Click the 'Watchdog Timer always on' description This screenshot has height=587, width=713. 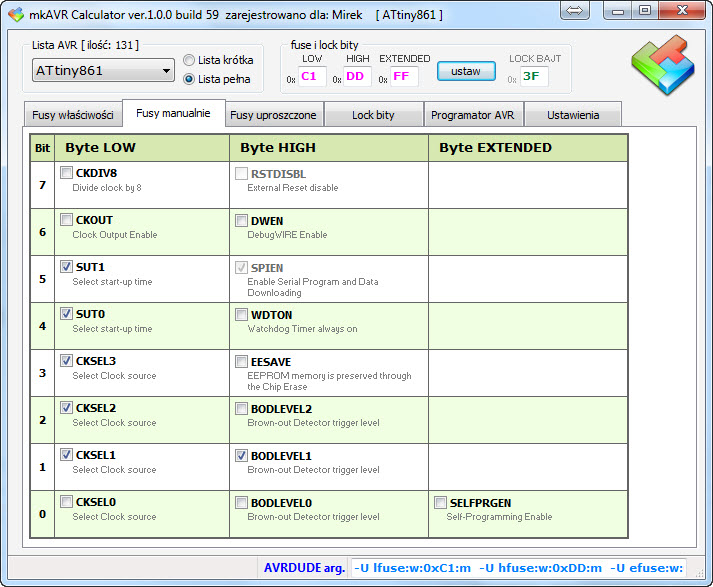click(302, 329)
